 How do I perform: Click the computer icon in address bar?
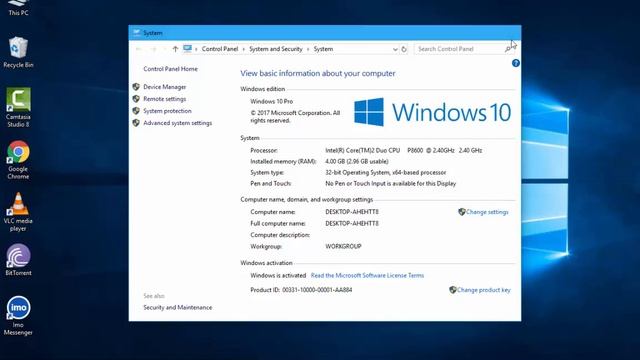pos(187,49)
